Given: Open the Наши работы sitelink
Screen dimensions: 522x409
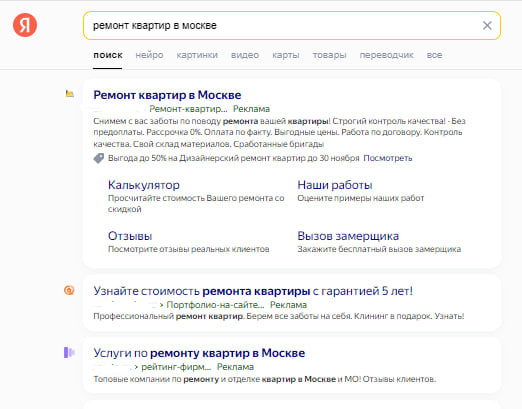Looking at the screenshot, I should (335, 185).
